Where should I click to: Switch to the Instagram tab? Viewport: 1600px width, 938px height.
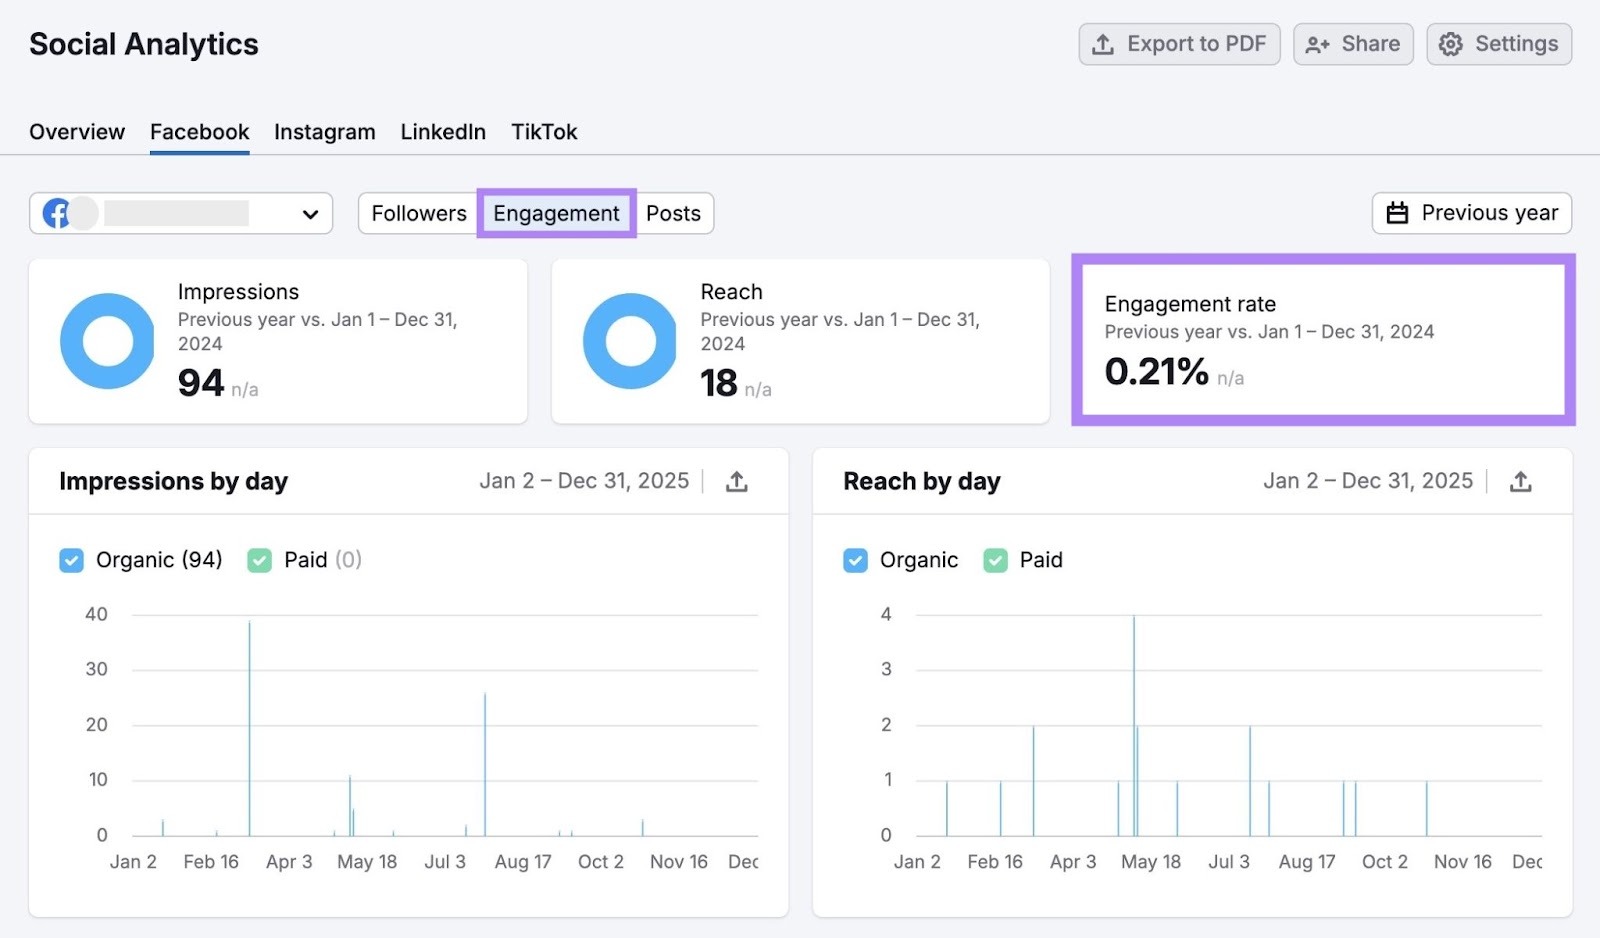(x=324, y=131)
